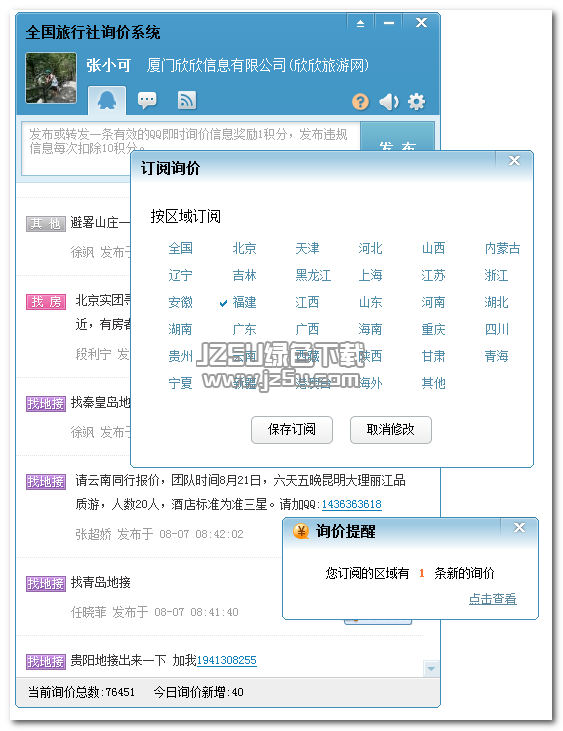Image resolution: width=563 pixels, height=731 pixels.
Task: Click 找地接 tag beside 请云南同行报价
Action: (46, 482)
